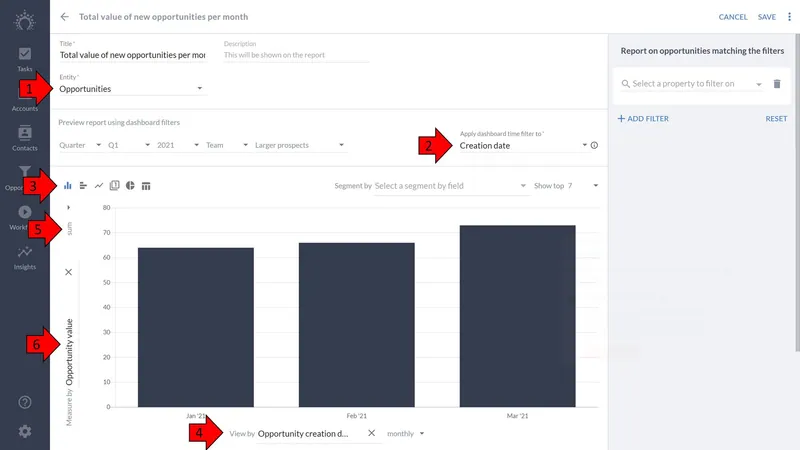Expand the aggregation arrow above sum

click(68, 208)
